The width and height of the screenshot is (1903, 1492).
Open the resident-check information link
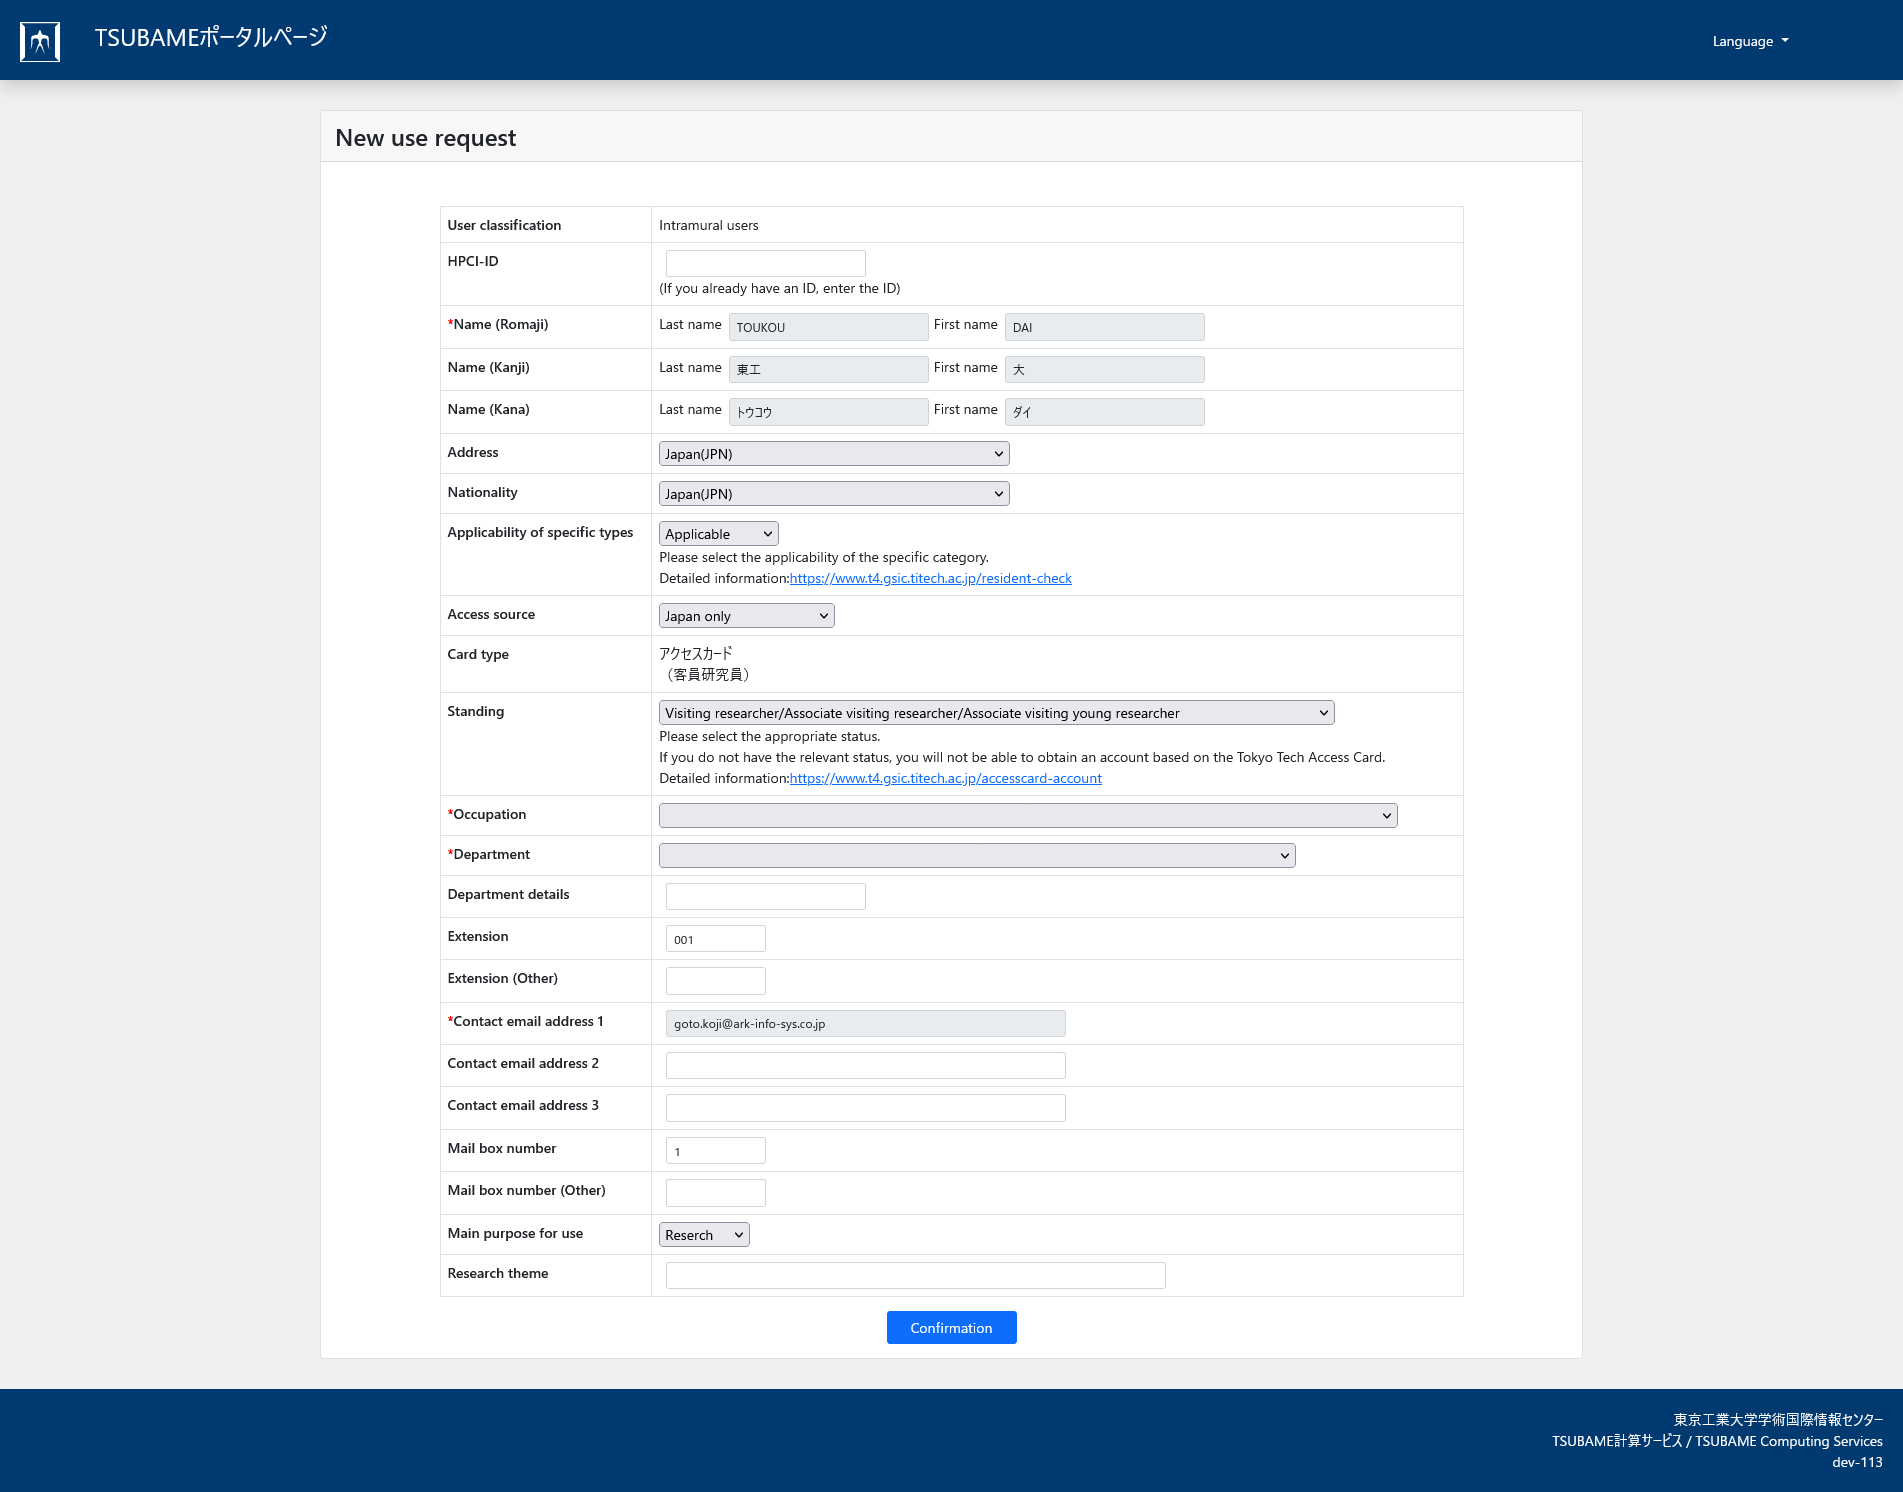point(930,579)
